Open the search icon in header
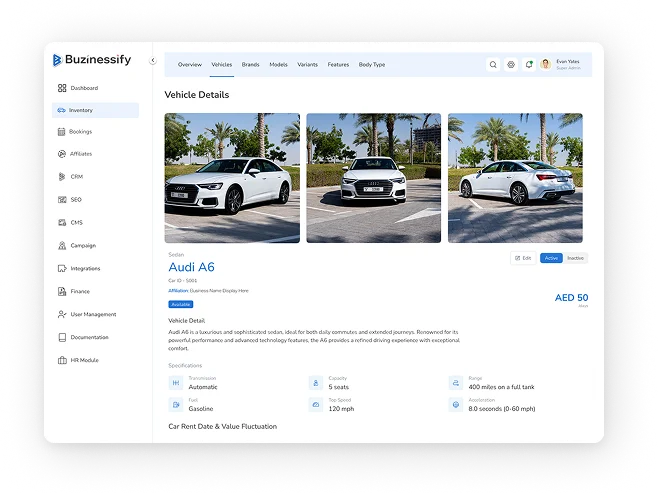The width and height of the screenshot is (658, 493). (493, 64)
